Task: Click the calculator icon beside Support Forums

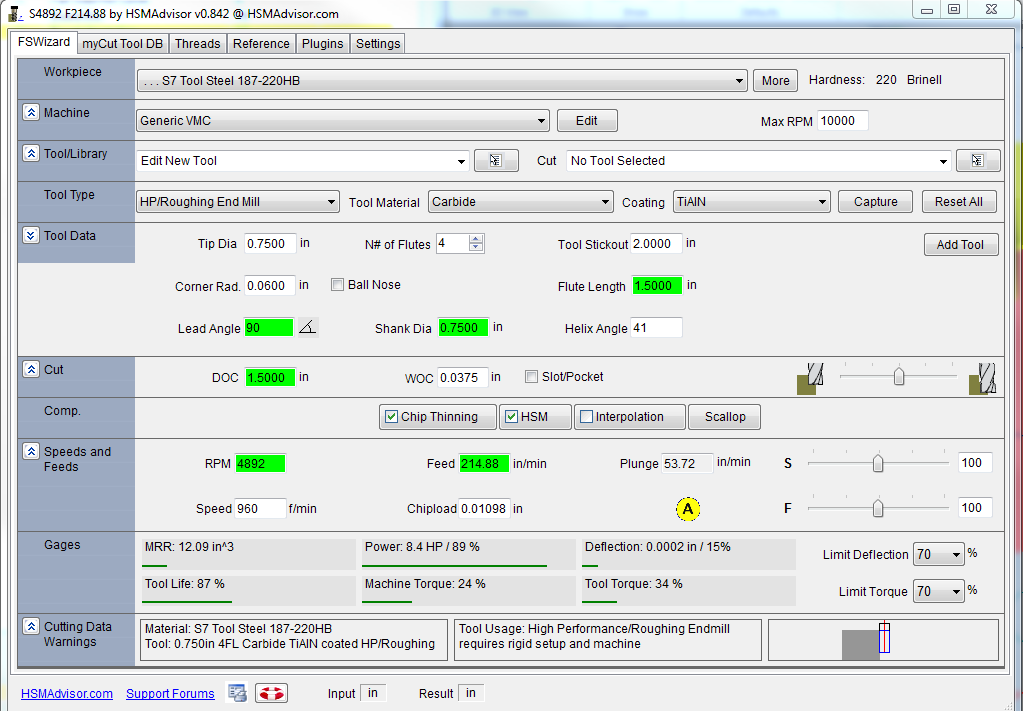Action: click(237, 693)
